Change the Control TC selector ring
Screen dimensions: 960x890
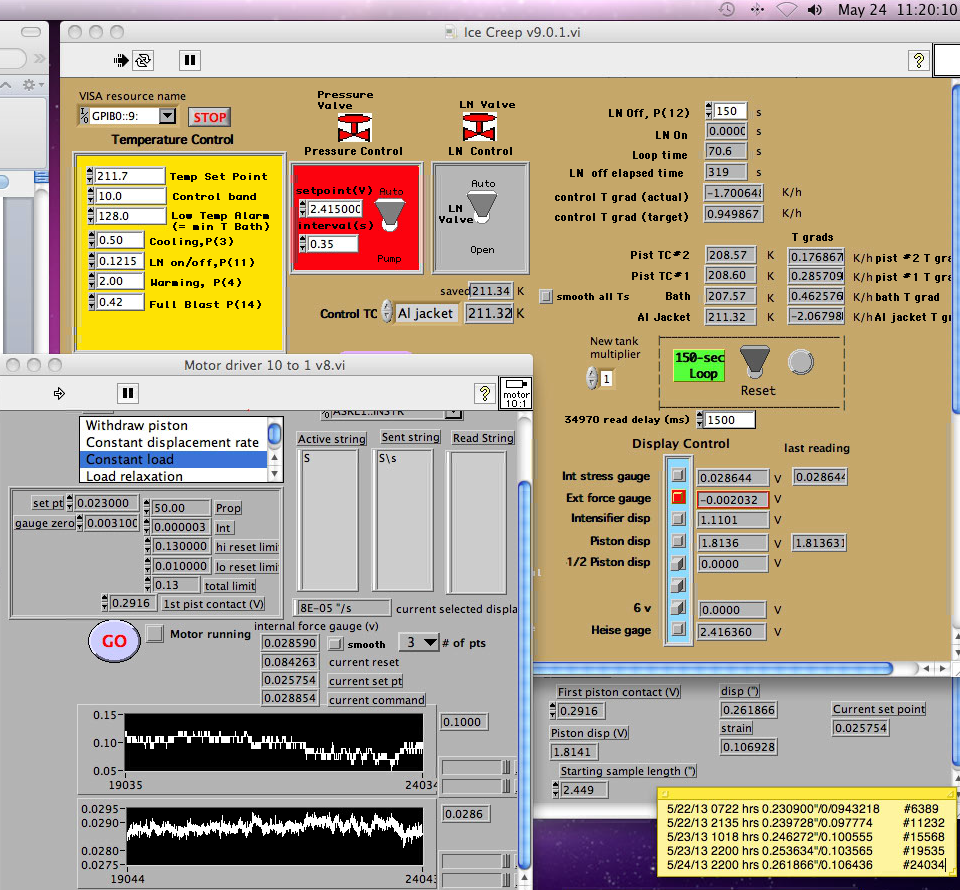(387, 313)
